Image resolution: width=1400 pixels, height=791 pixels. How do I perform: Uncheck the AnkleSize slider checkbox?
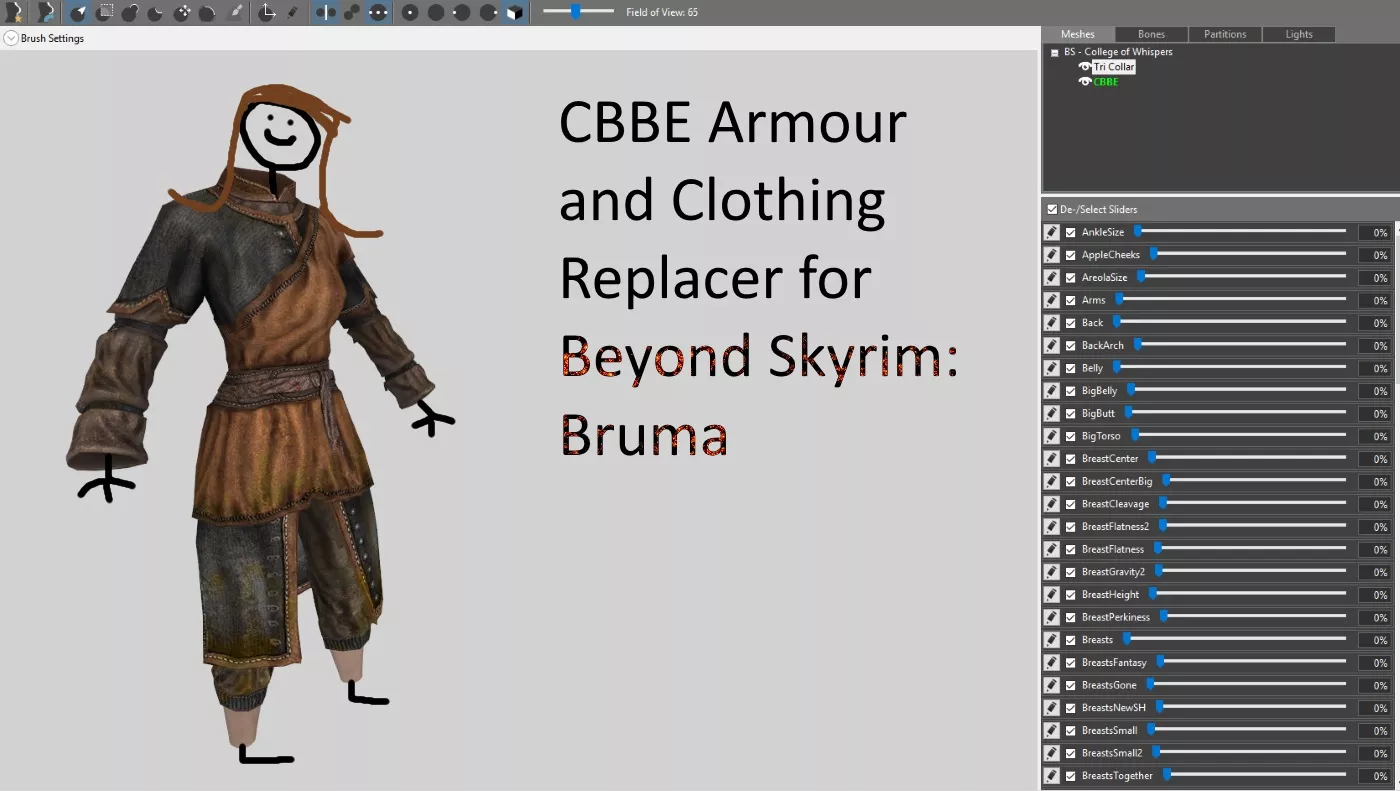pyautogui.click(x=1071, y=232)
